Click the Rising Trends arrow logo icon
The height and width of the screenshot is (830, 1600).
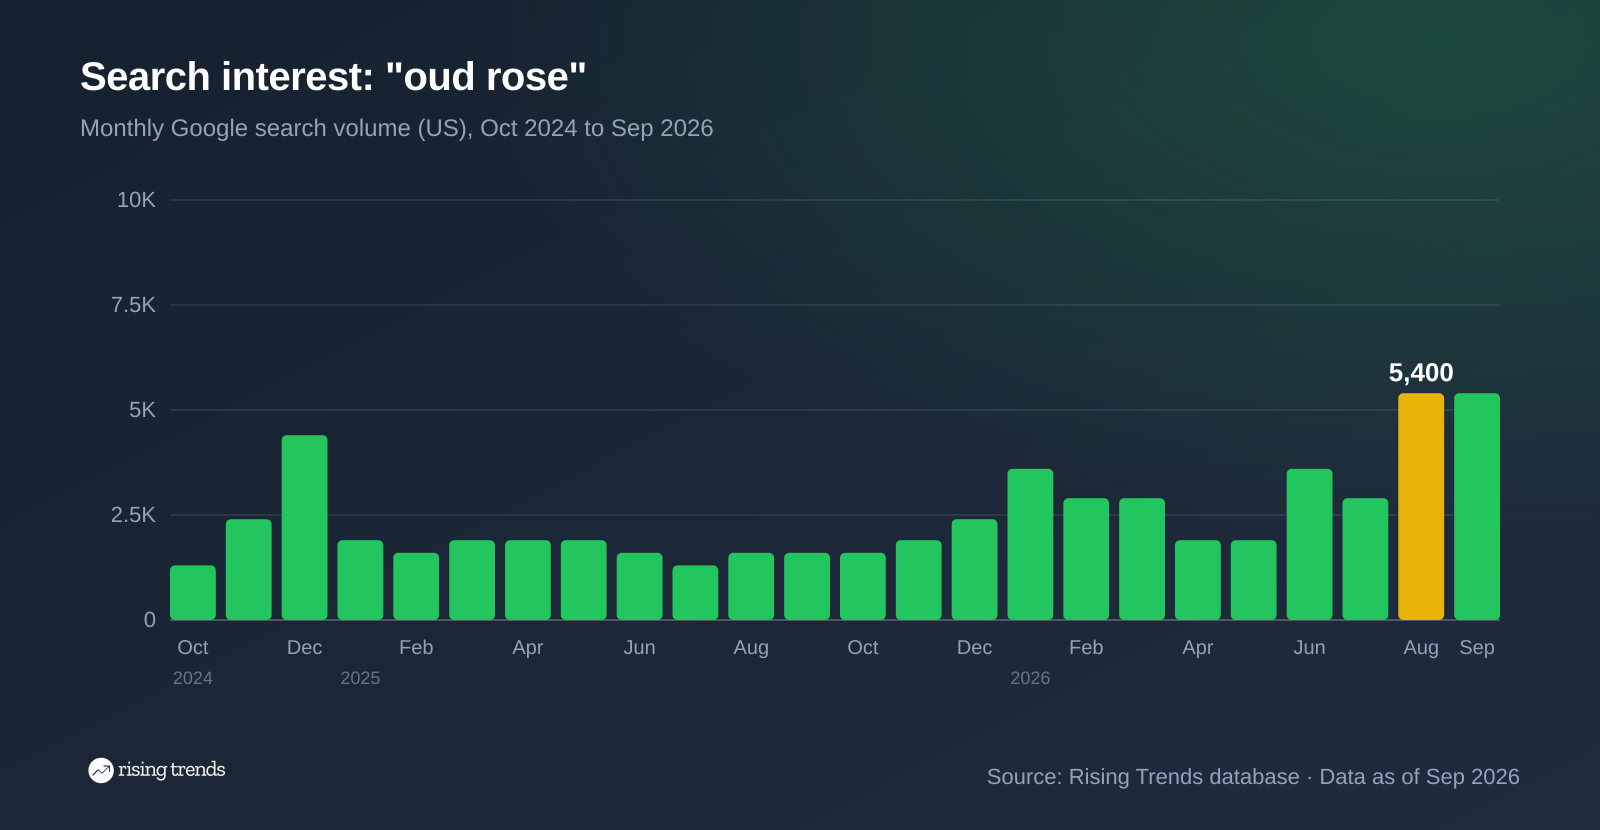point(101,770)
